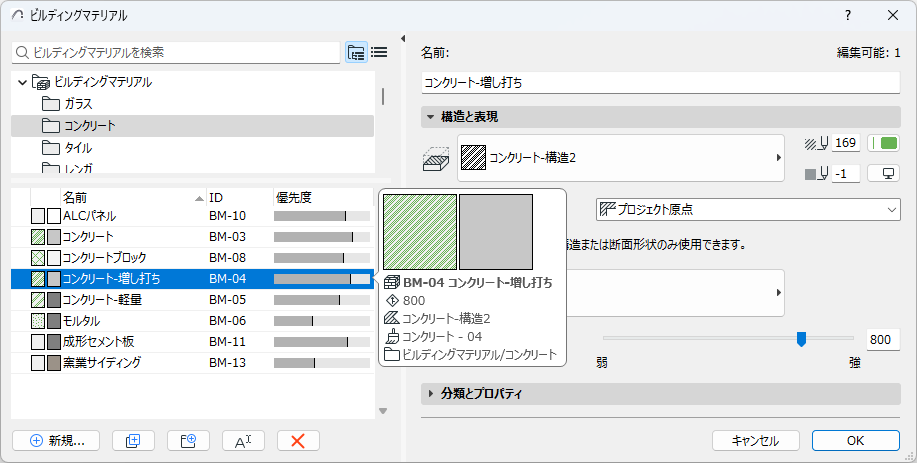Screen dimensions: 917x463
Task: Click the help question mark icon
Action: click(x=848, y=15)
